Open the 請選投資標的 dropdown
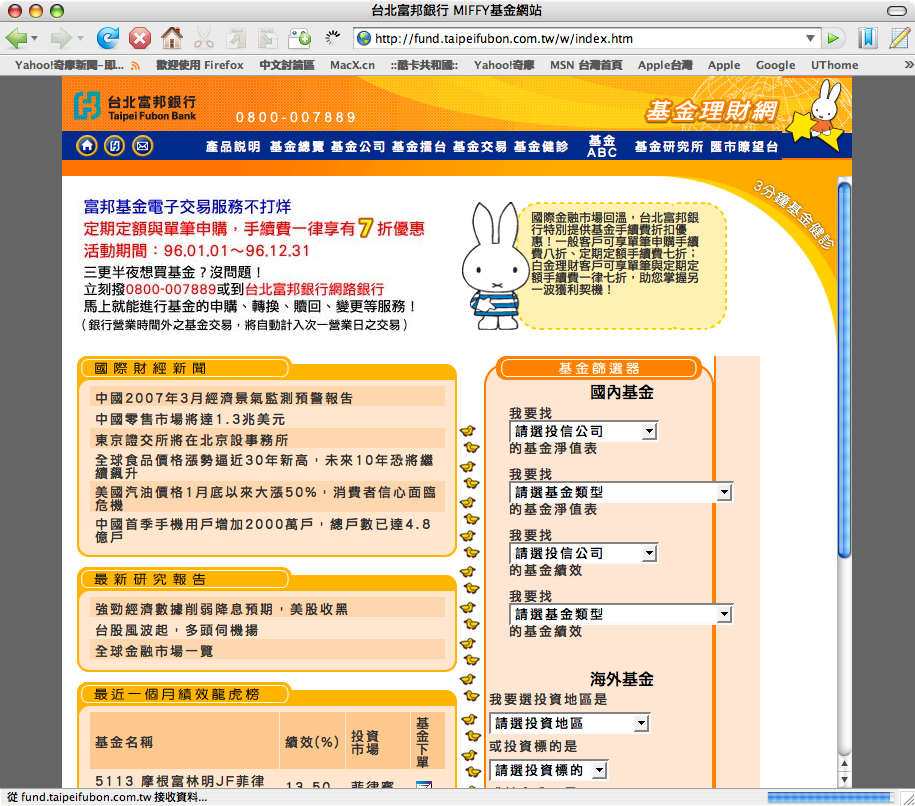Image resolution: width=915 pixels, height=806 pixels. coord(549,770)
